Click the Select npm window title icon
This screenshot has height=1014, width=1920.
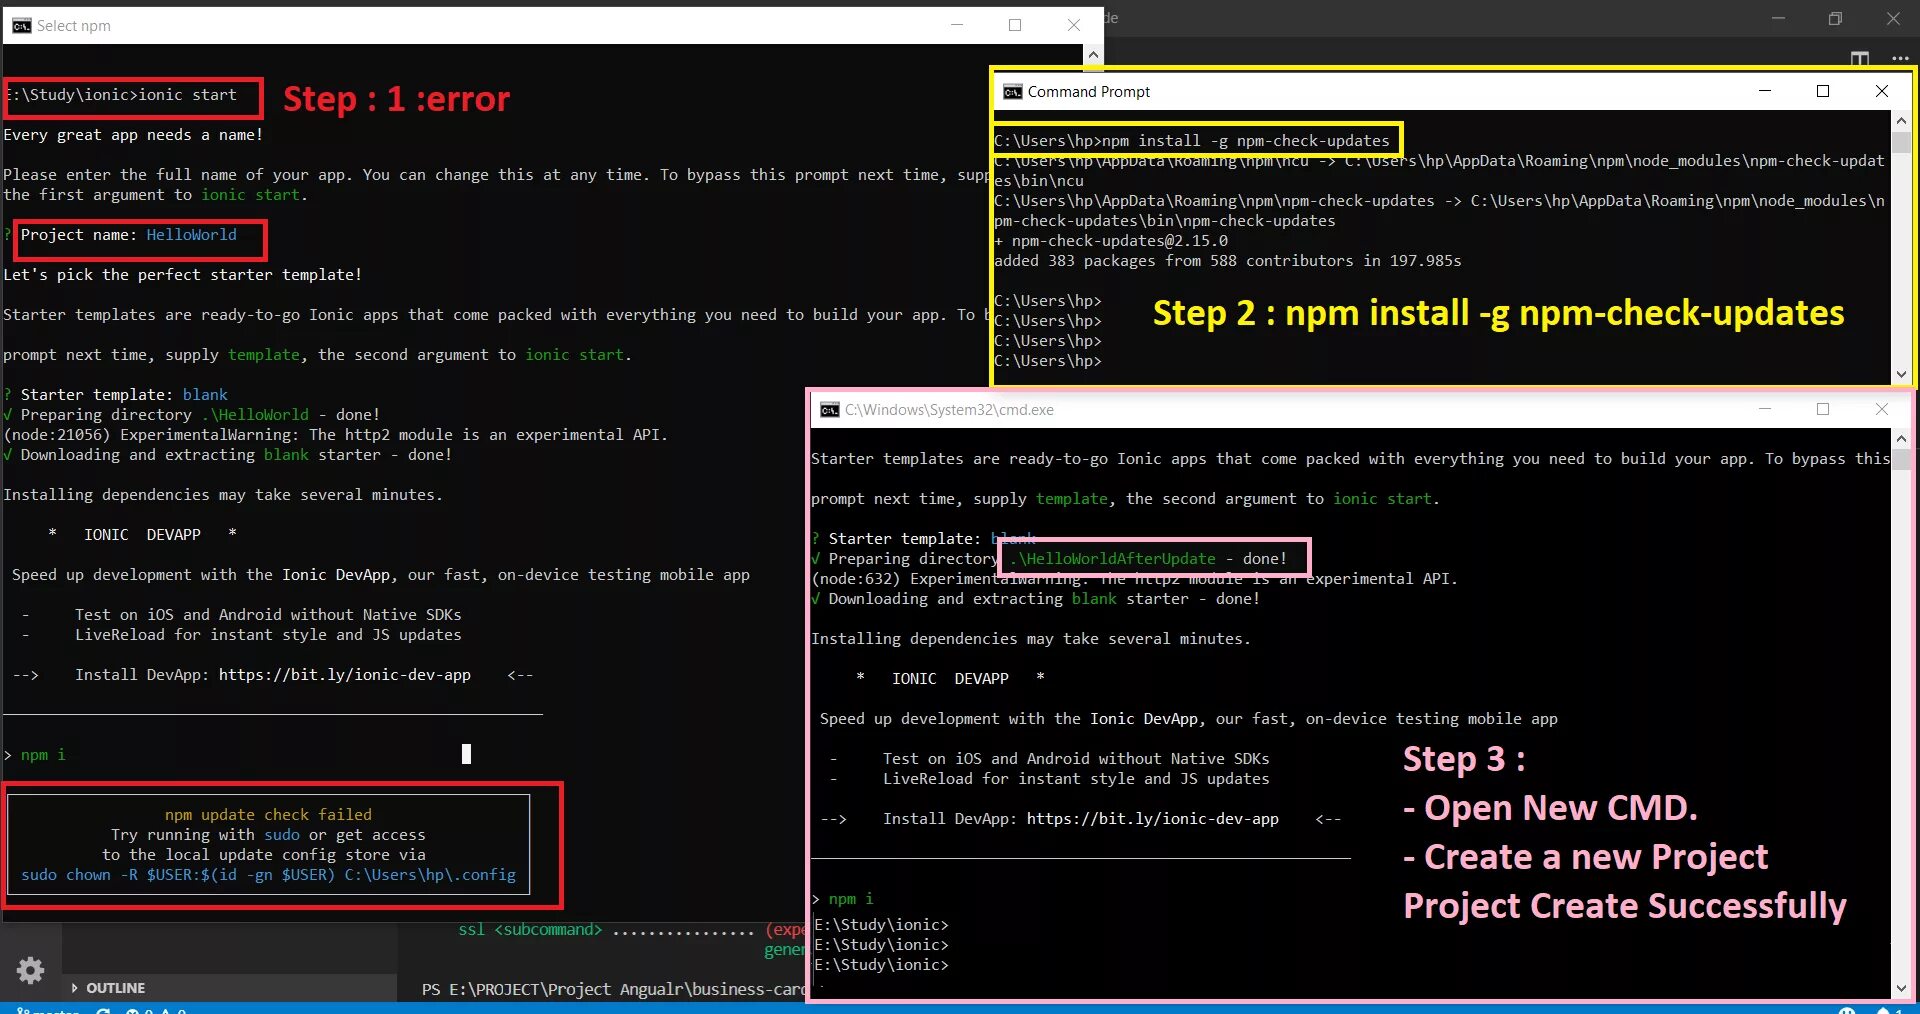point(21,26)
